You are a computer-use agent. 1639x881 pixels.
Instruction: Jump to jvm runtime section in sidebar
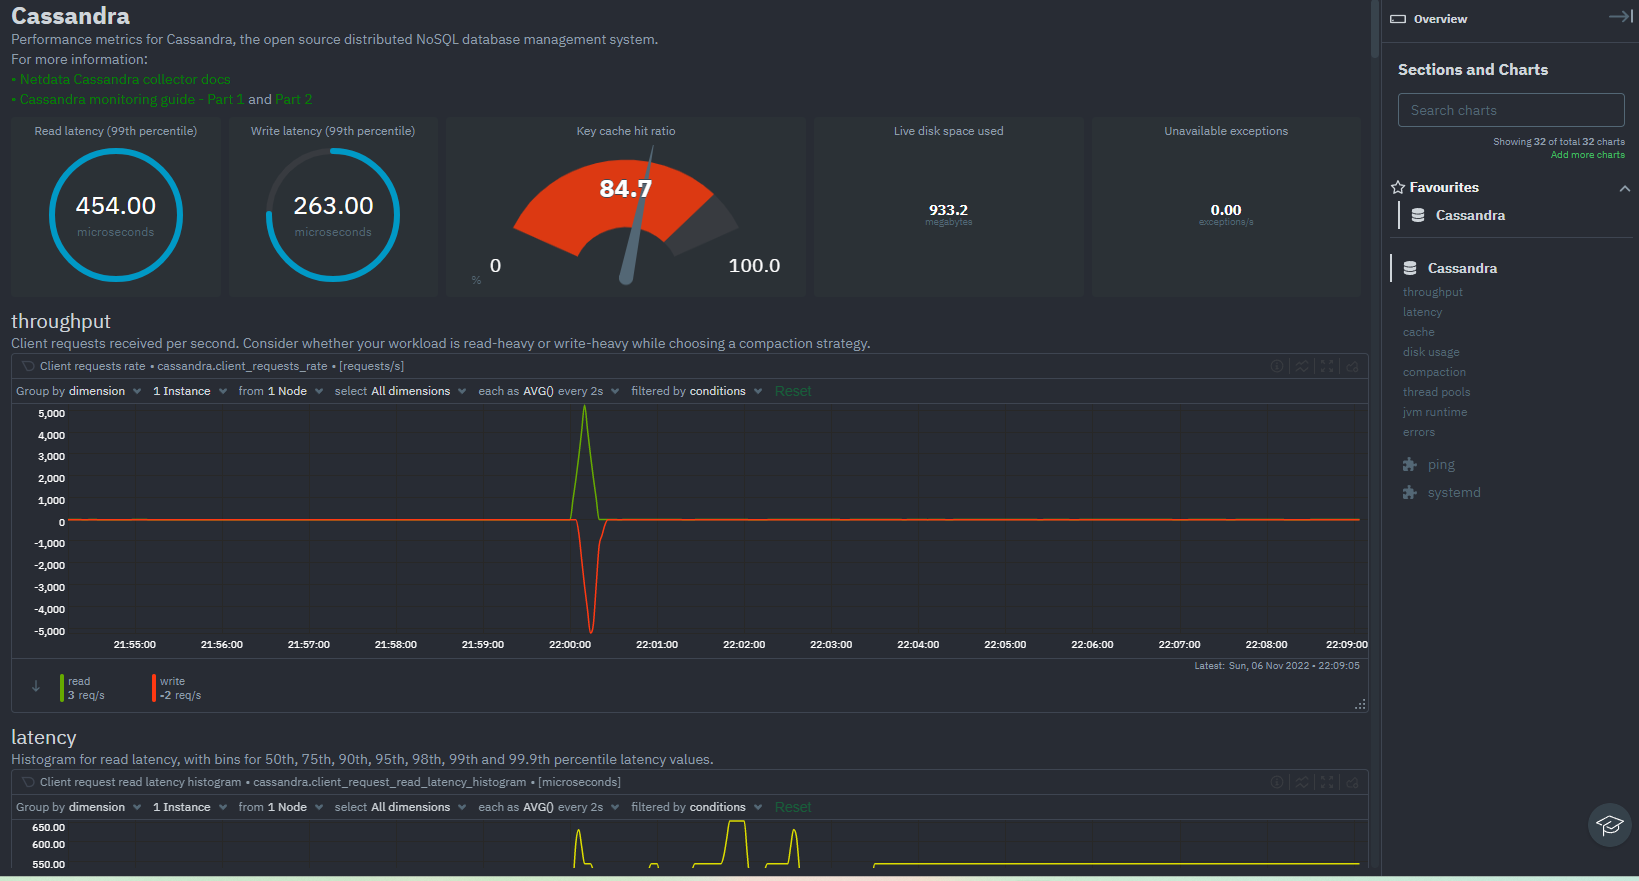click(1434, 413)
